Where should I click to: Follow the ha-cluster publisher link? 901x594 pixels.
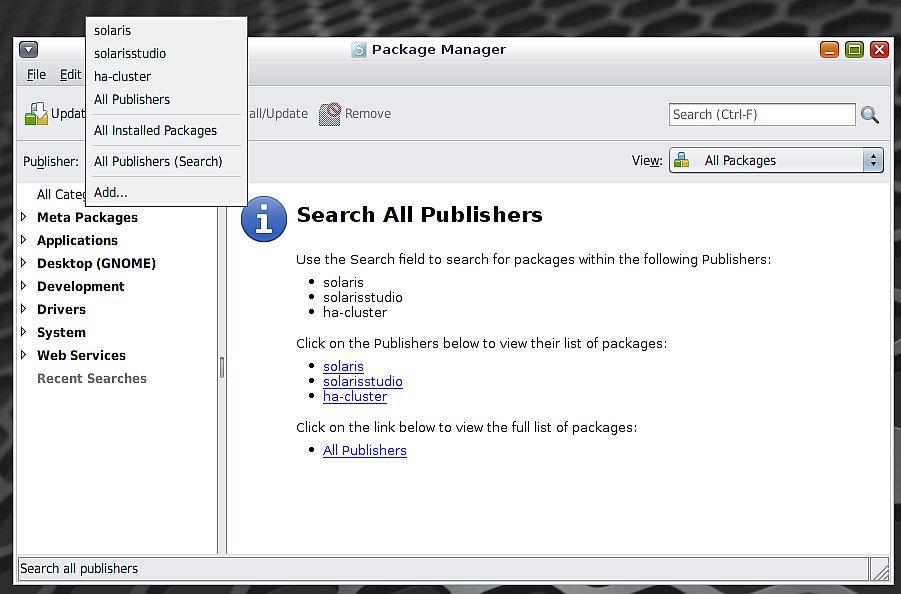tap(355, 396)
